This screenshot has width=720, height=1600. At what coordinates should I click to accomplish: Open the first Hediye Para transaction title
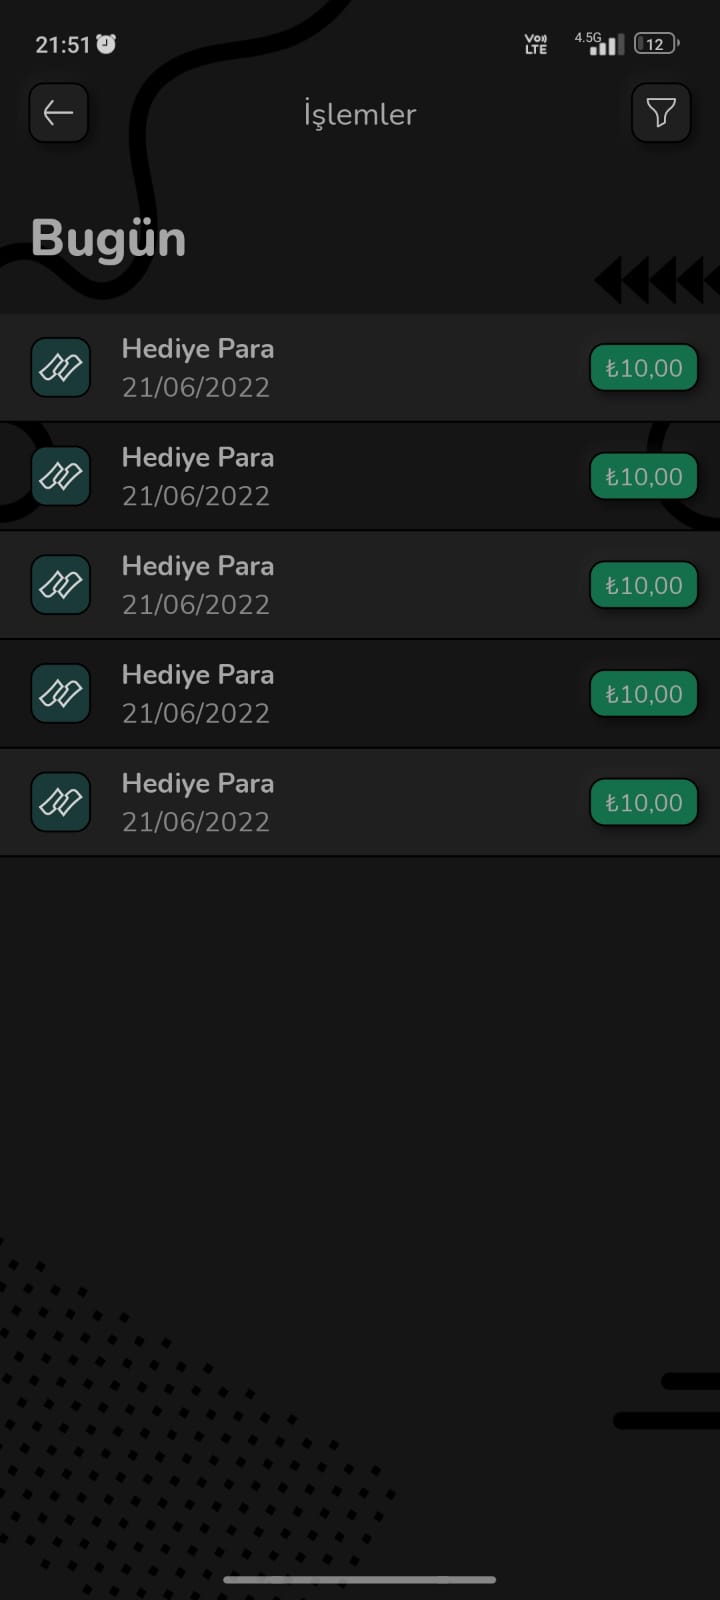click(198, 349)
